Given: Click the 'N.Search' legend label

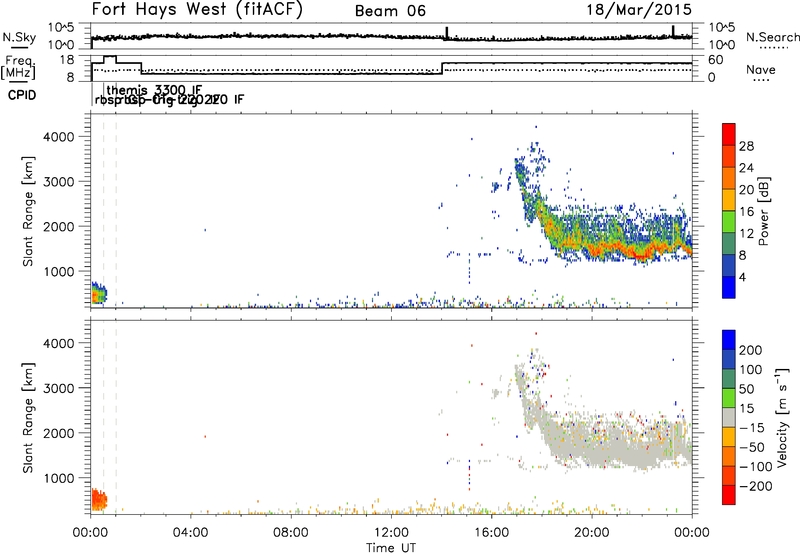Looking at the screenshot, I should [x=772, y=37].
